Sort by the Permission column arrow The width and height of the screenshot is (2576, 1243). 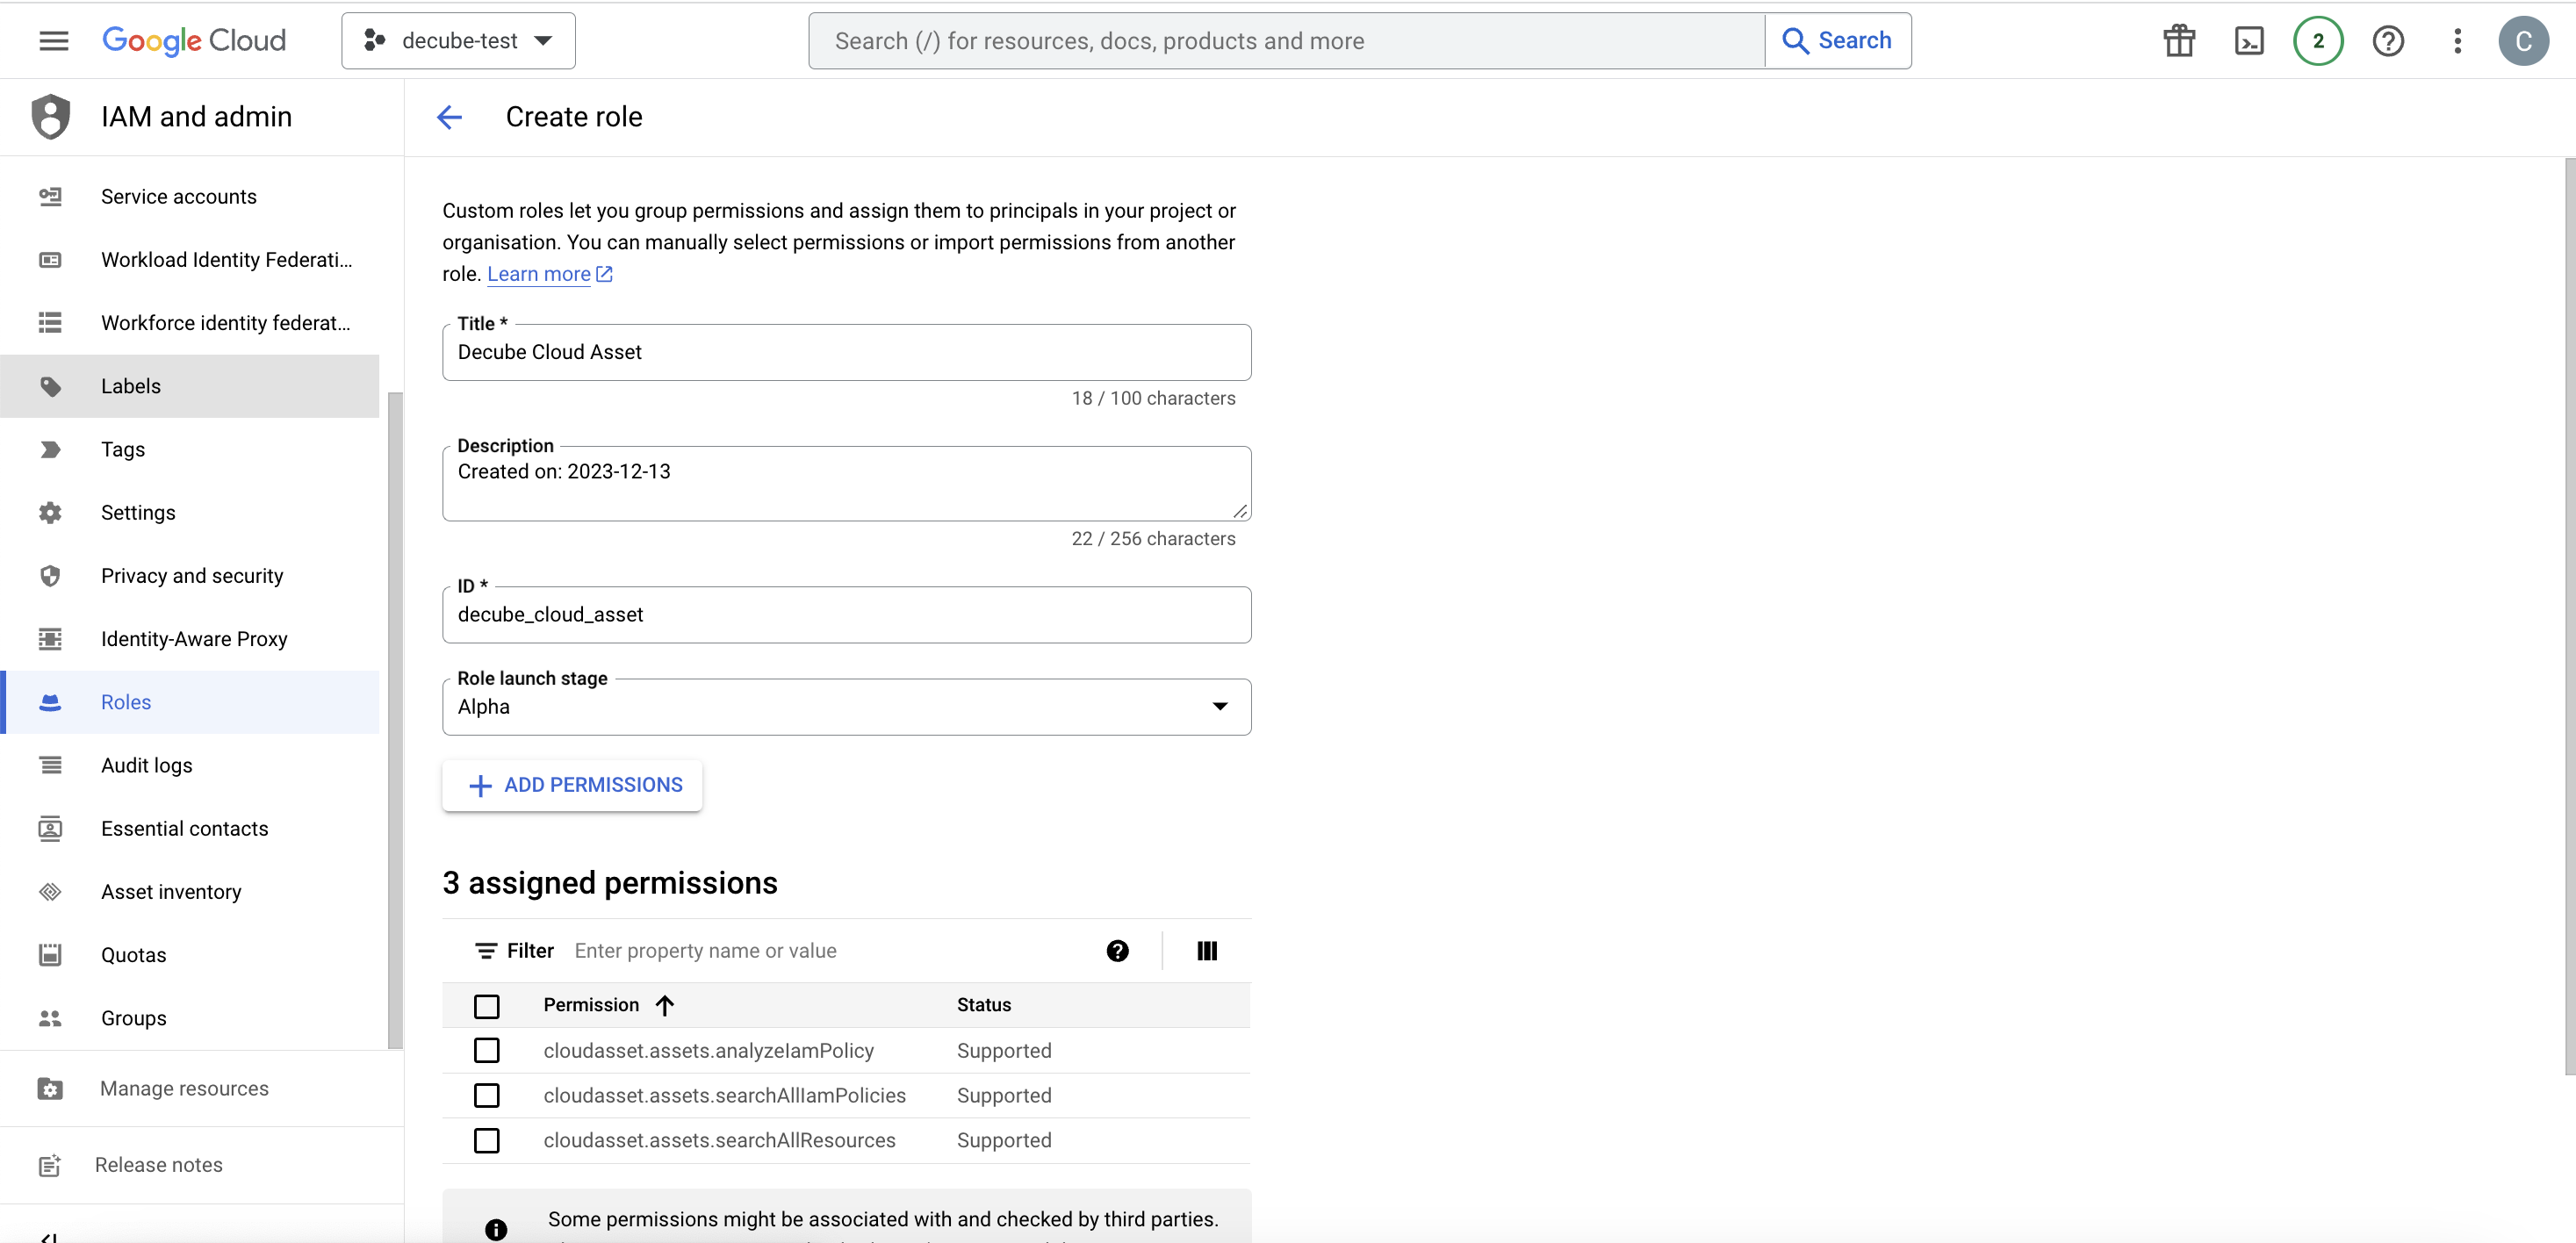tap(665, 1006)
